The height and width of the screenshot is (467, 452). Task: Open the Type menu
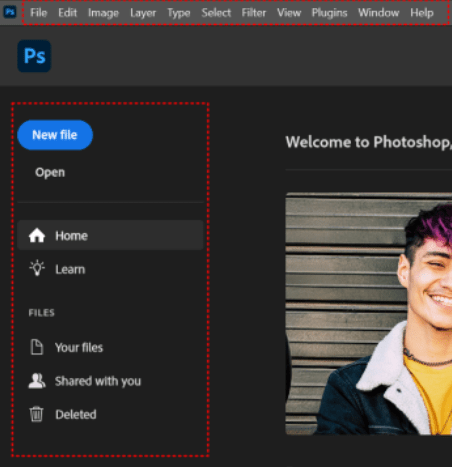click(x=179, y=13)
